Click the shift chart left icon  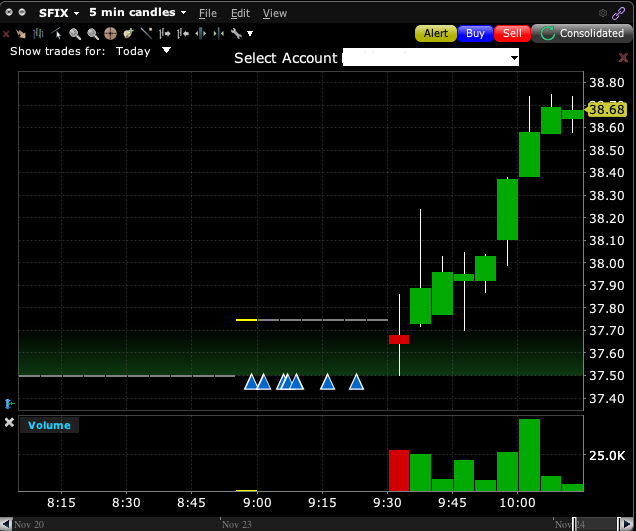coord(183,33)
